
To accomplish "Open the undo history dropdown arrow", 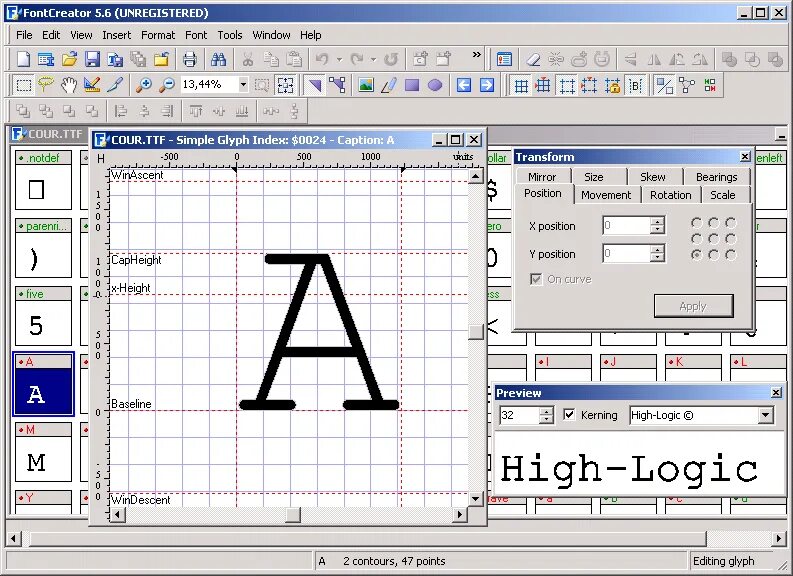I will pos(339,59).
